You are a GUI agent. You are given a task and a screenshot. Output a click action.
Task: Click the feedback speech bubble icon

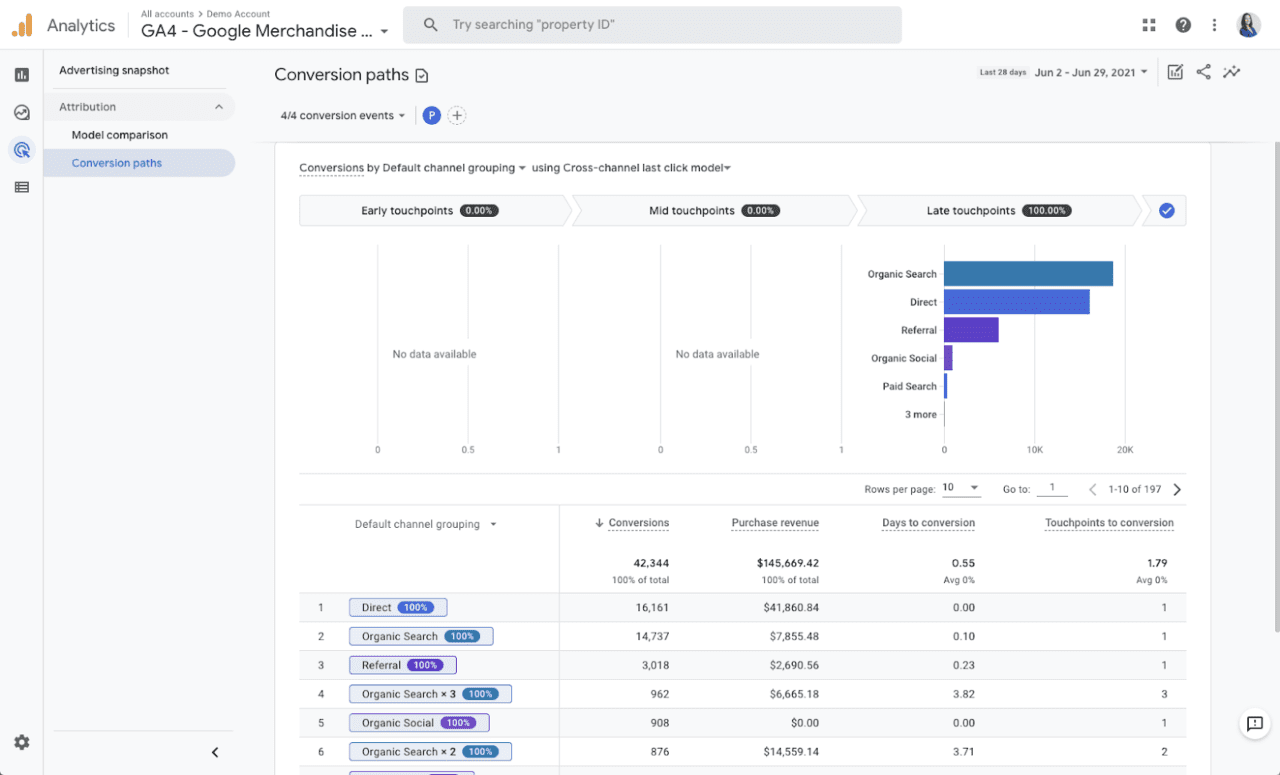click(x=1254, y=723)
